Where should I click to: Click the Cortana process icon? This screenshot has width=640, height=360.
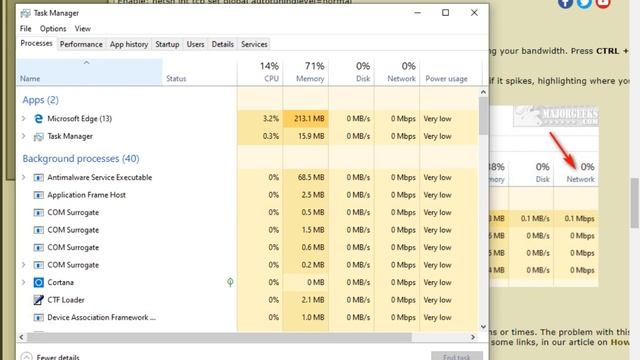(38, 282)
